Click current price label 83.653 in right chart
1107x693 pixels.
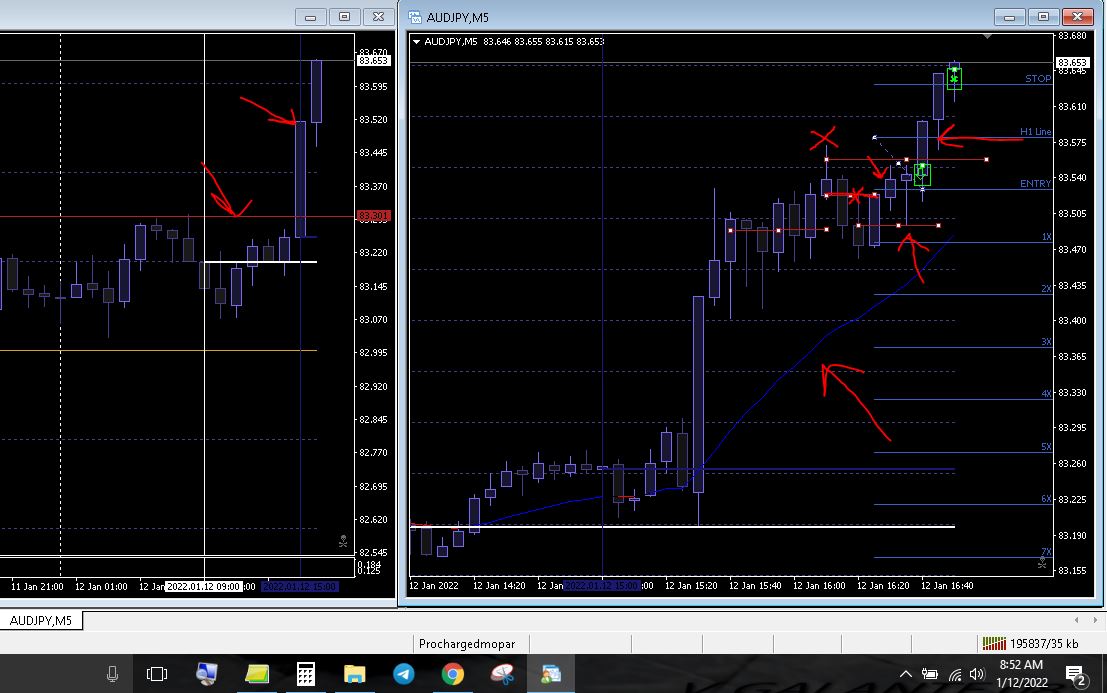pos(1072,63)
